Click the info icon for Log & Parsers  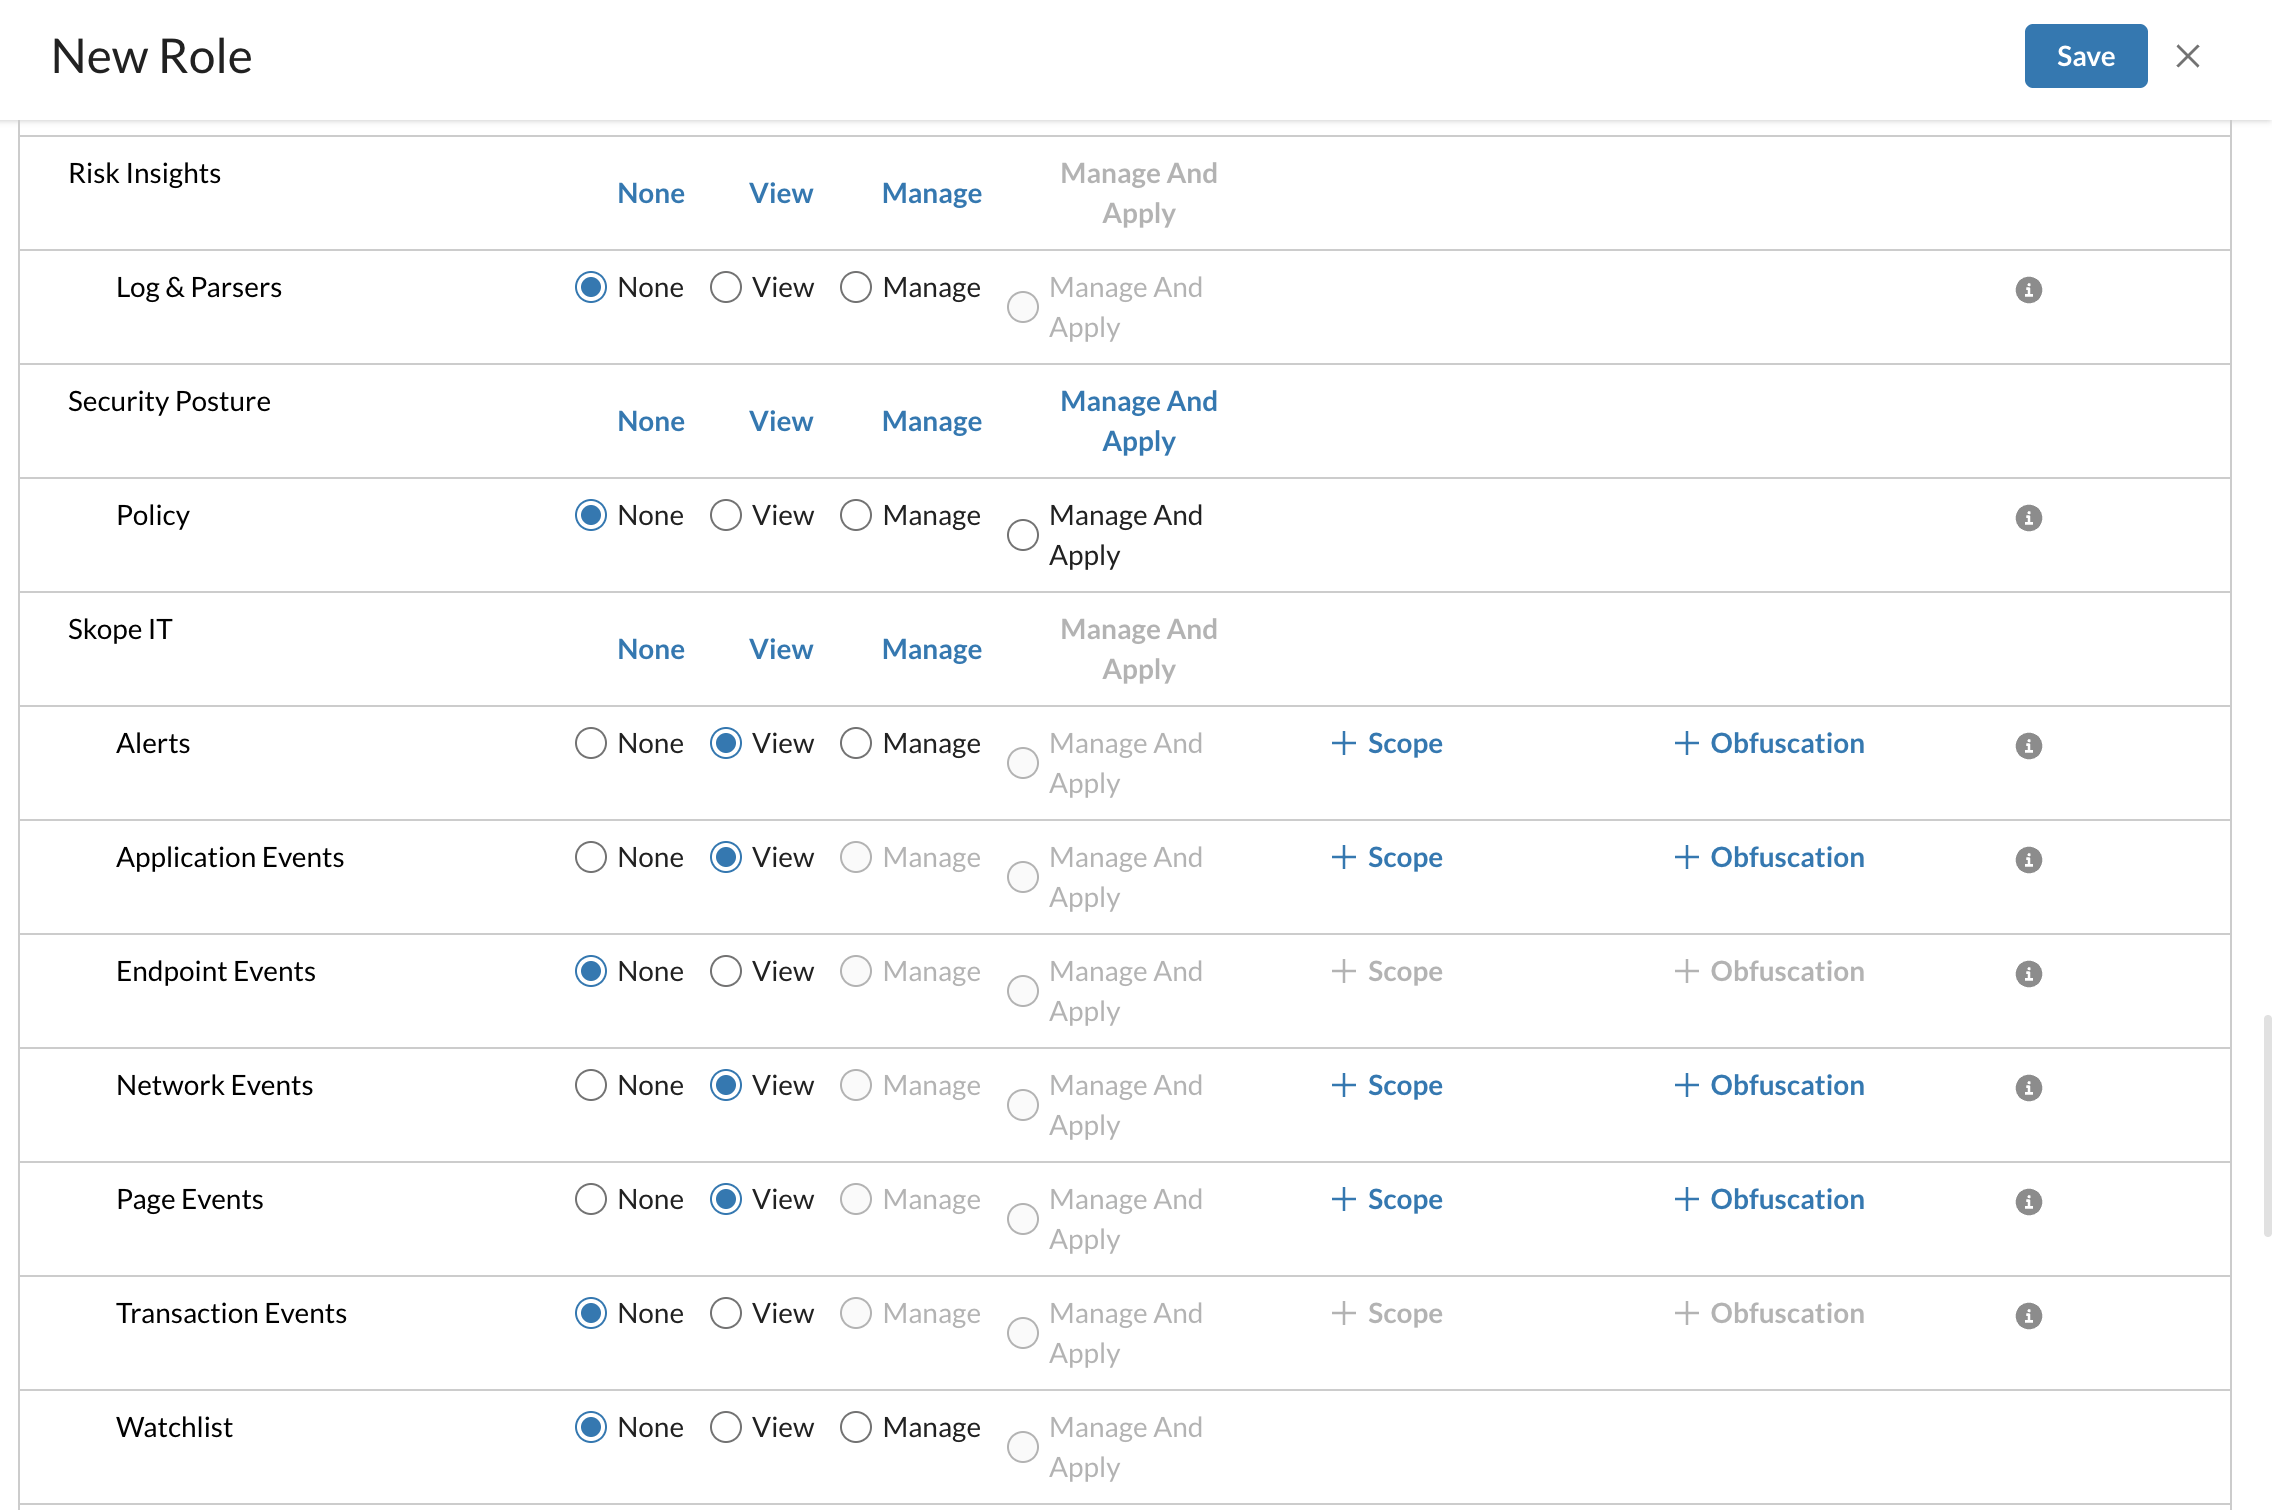2028,290
